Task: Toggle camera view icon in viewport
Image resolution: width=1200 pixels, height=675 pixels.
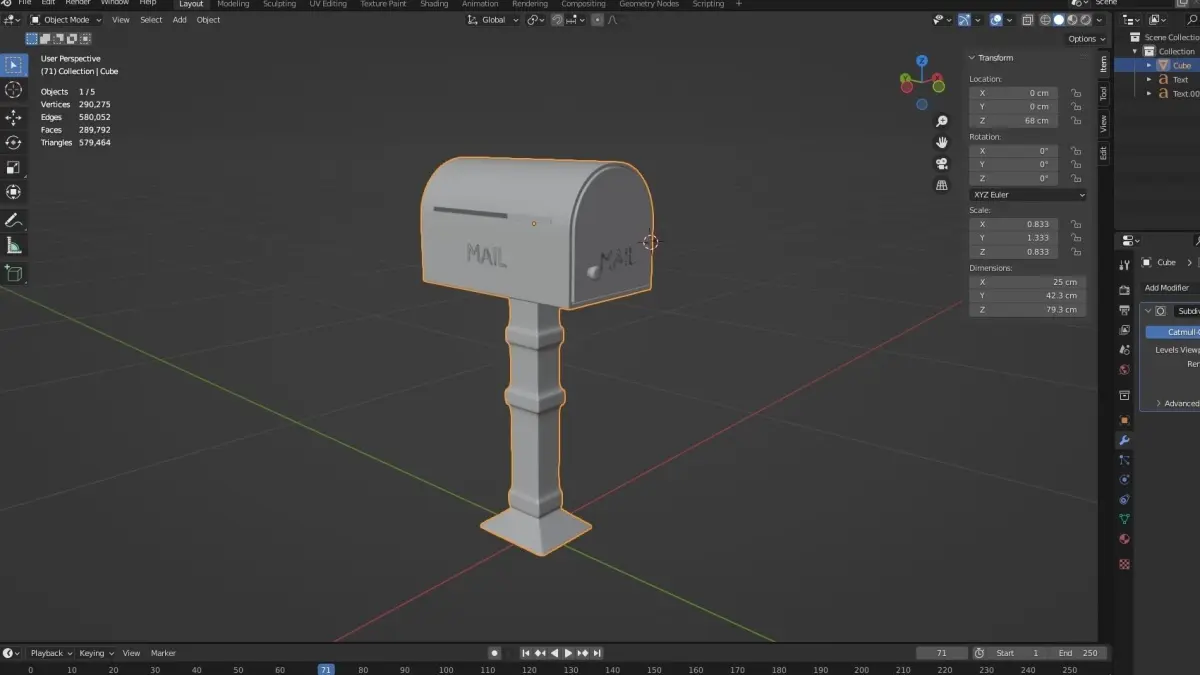Action: [941, 164]
